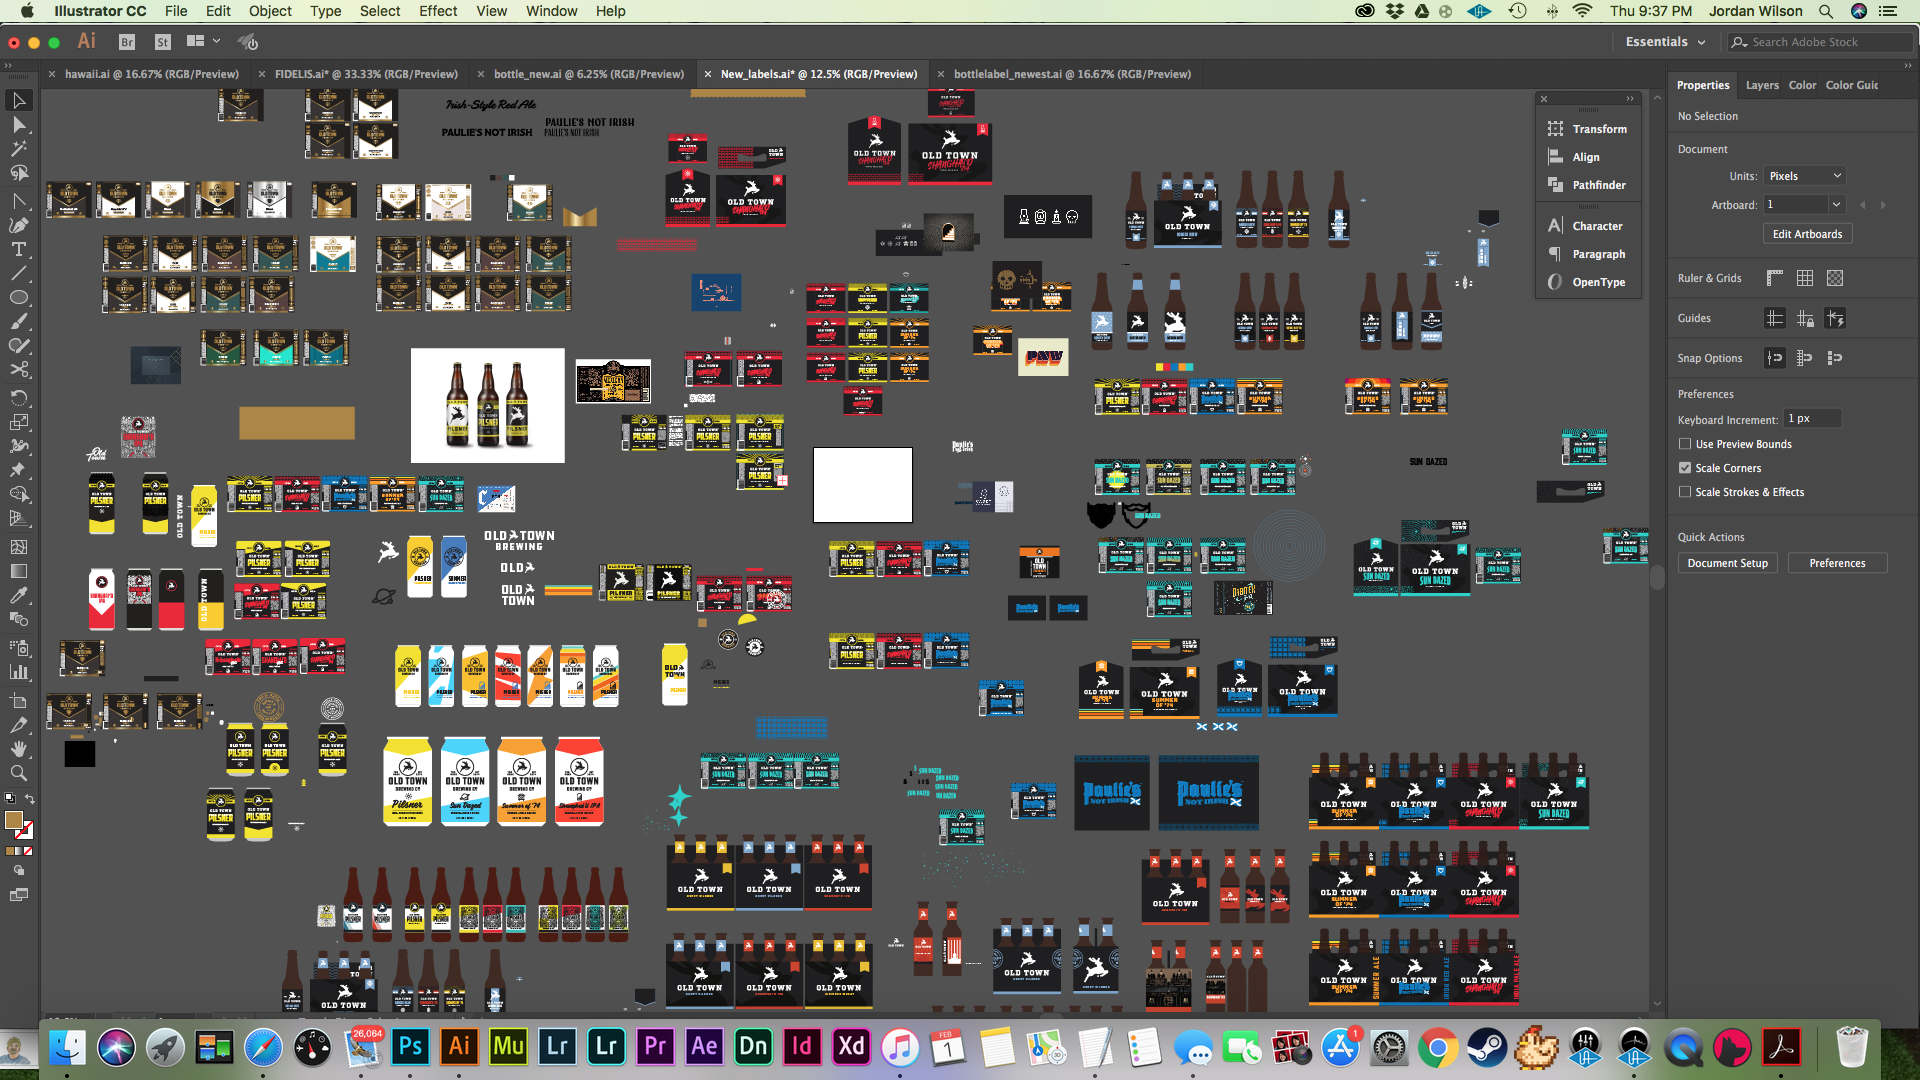1920x1080 pixels.
Task: Click the Edit Artboards button
Action: (x=1807, y=234)
